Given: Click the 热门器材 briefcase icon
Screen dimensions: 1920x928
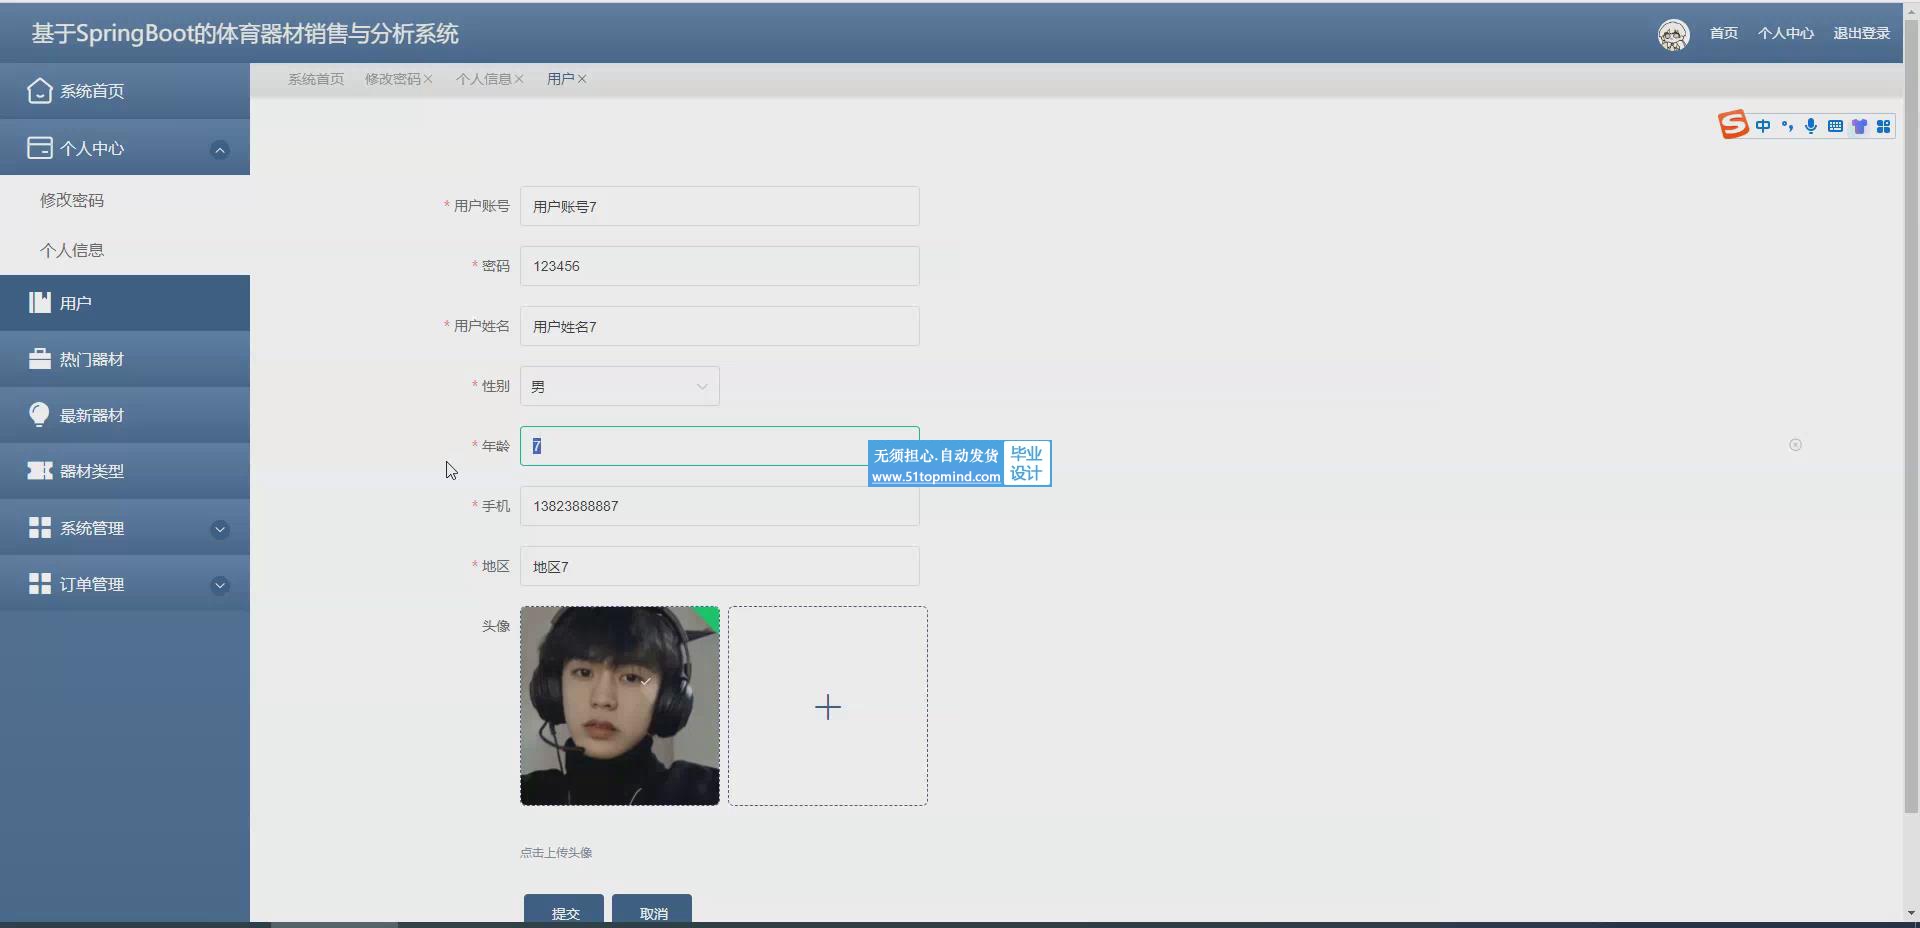Looking at the screenshot, I should click(x=39, y=359).
